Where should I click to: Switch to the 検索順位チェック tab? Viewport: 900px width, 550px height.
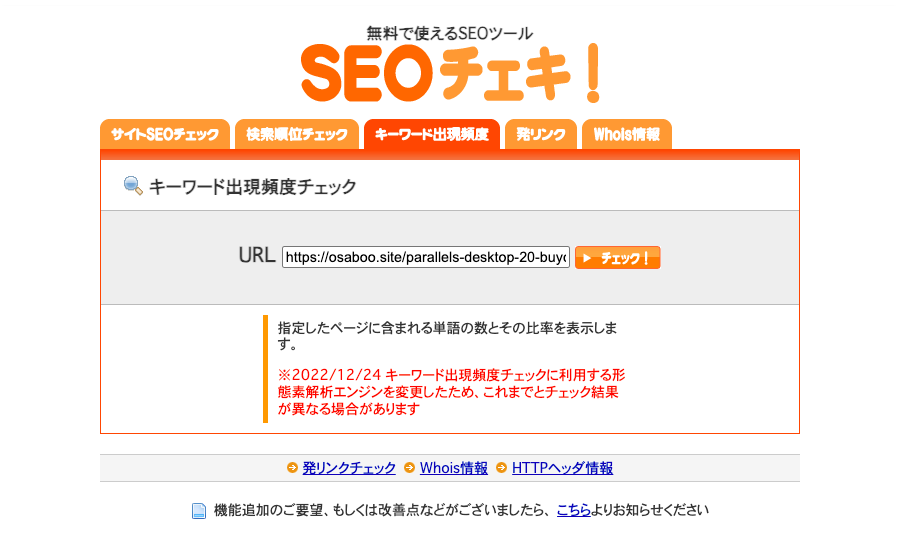pos(297,134)
